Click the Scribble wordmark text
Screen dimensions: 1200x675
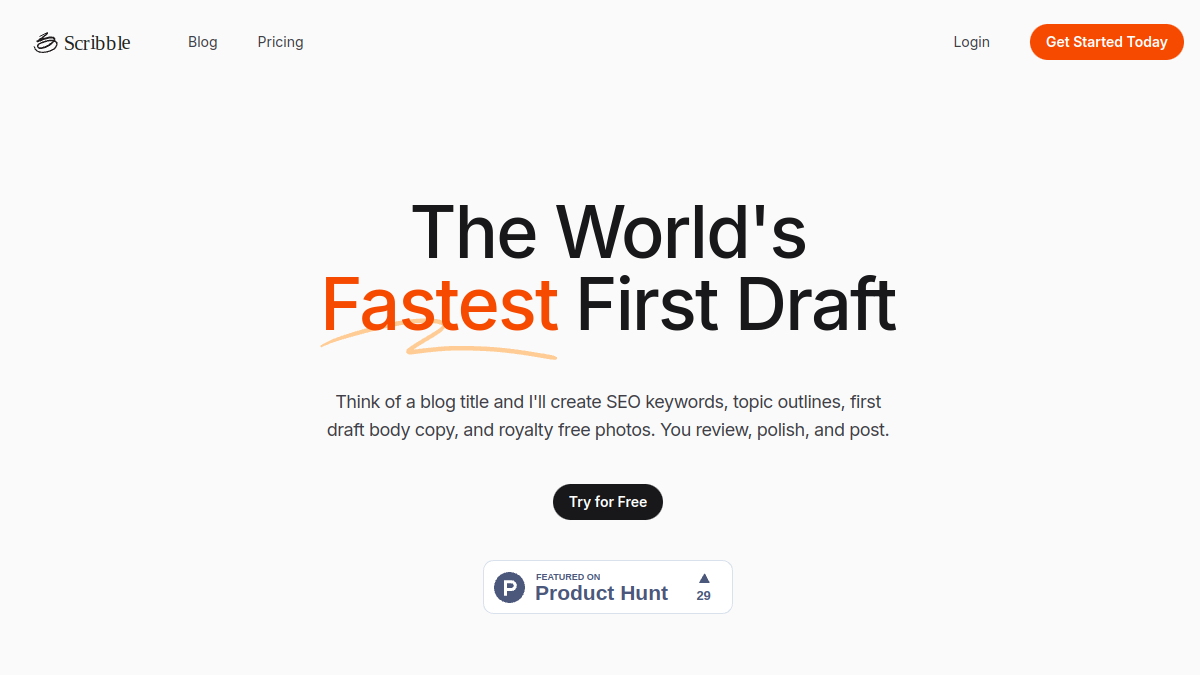tap(97, 42)
